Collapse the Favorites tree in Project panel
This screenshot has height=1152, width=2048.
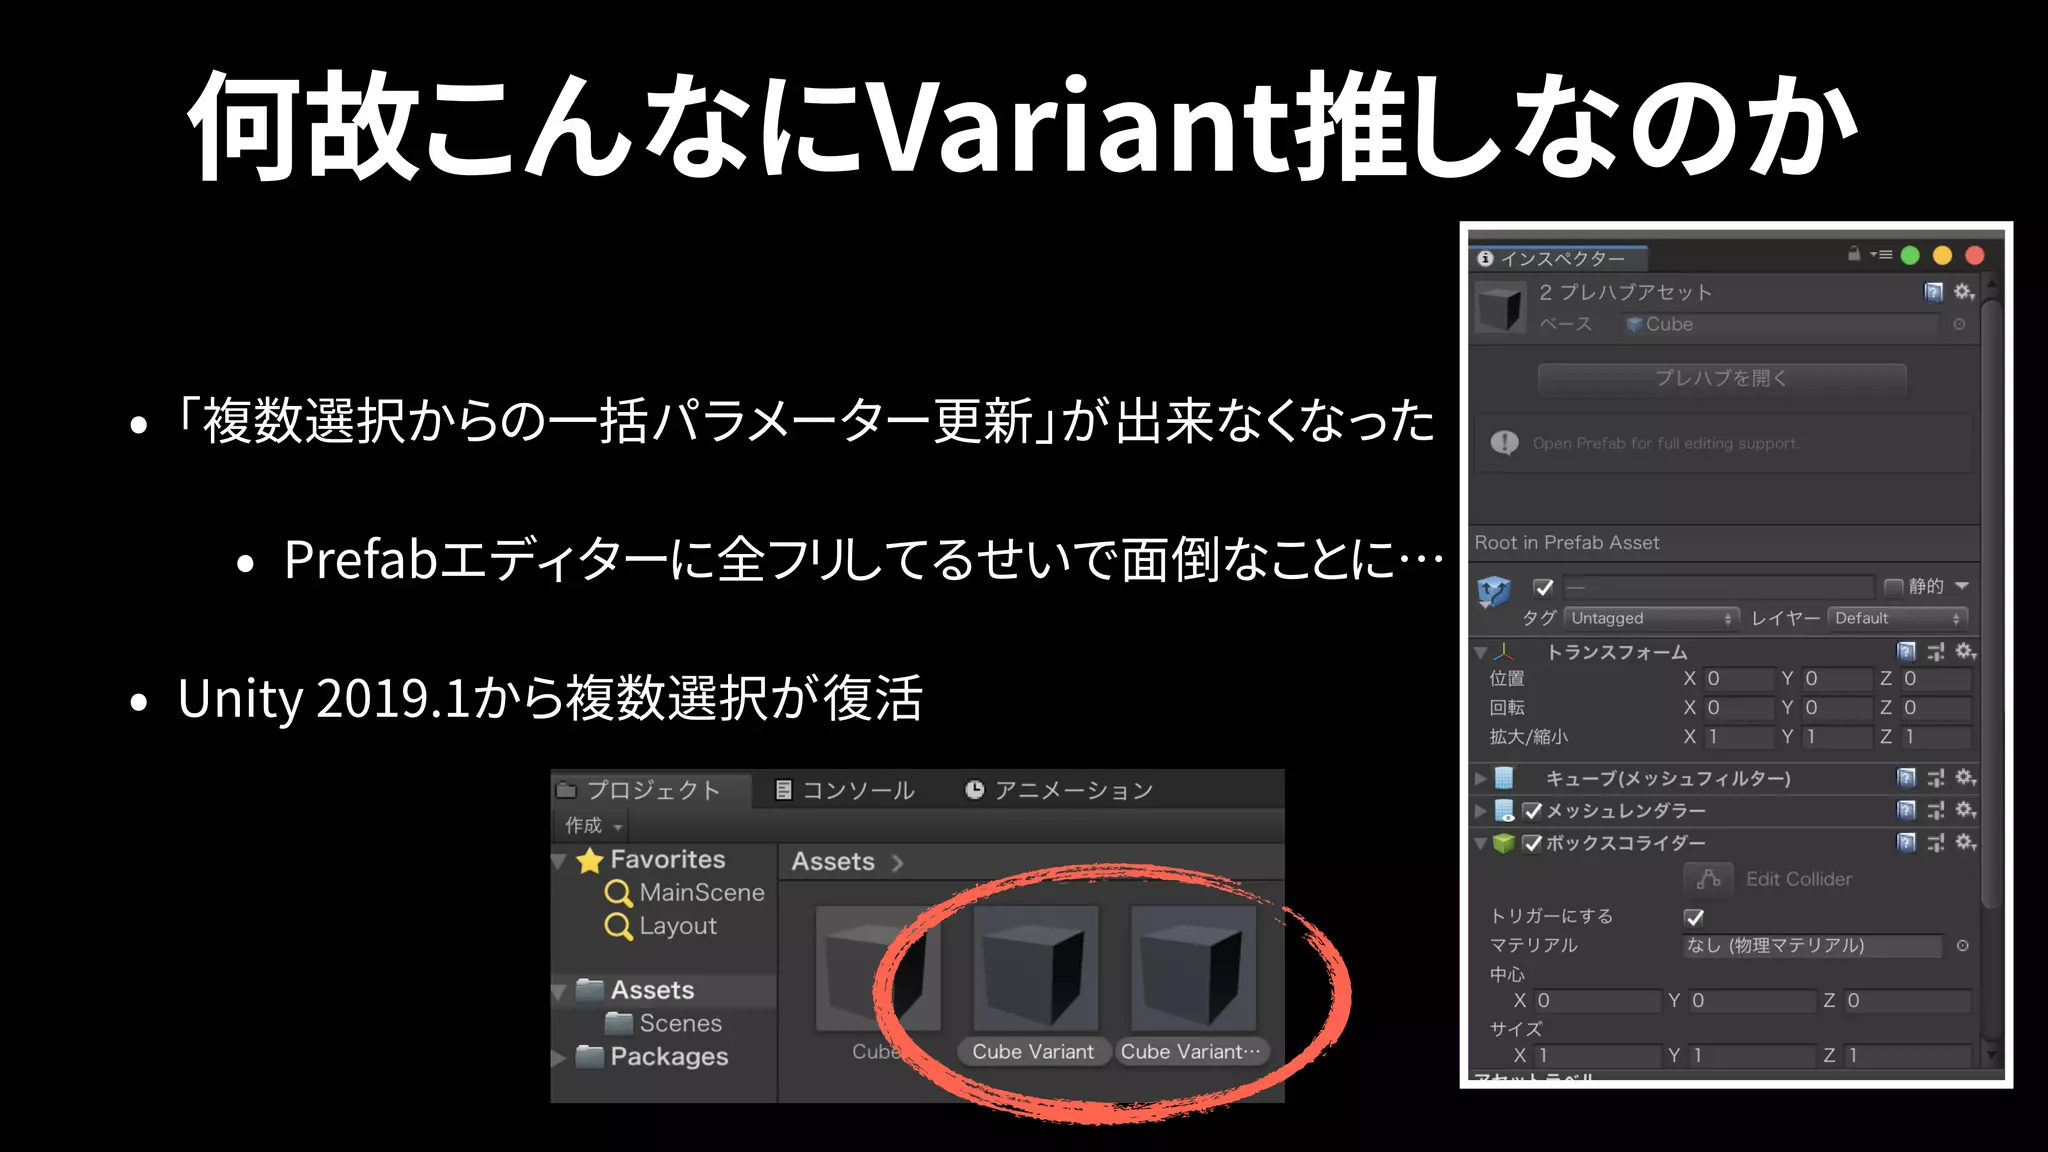tap(560, 861)
